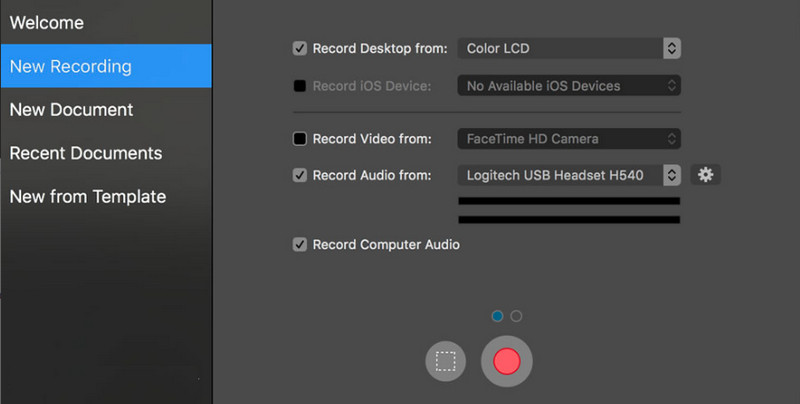Tick the Record iOS Device checkbox

pos(300,86)
